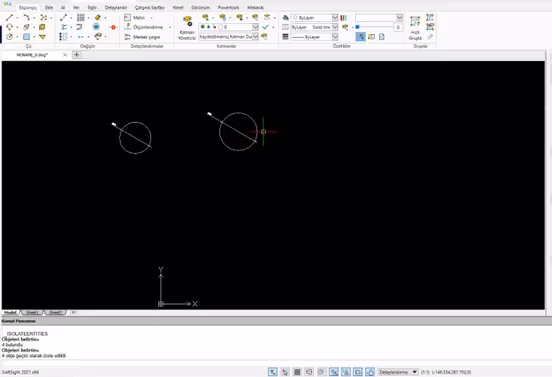Open Katman Yöneticisi layer manager
This screenshot has width=552, height=377.
click(187, 28)
